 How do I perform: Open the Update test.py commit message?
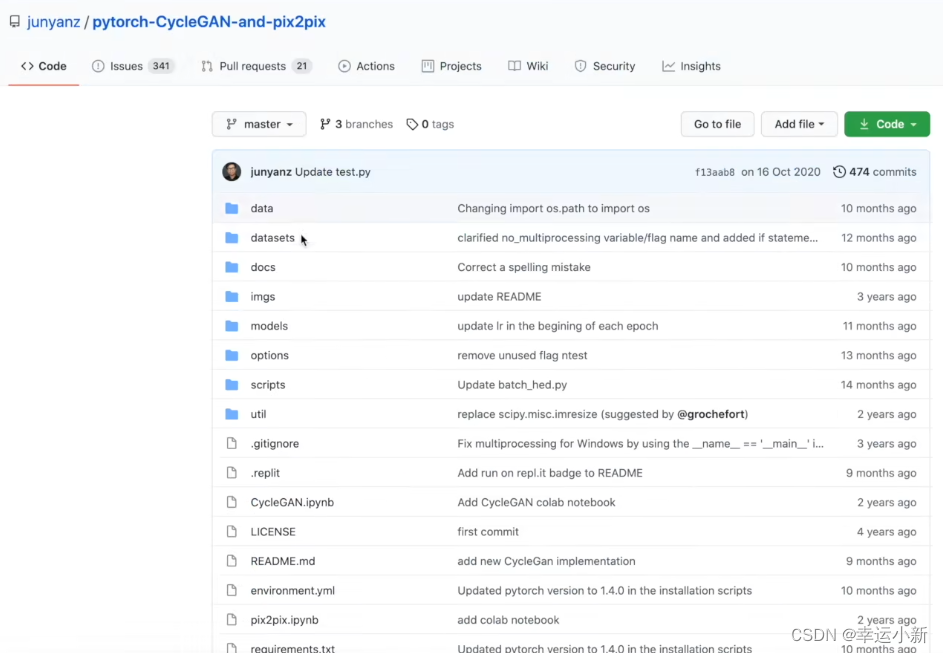[333, 172]
